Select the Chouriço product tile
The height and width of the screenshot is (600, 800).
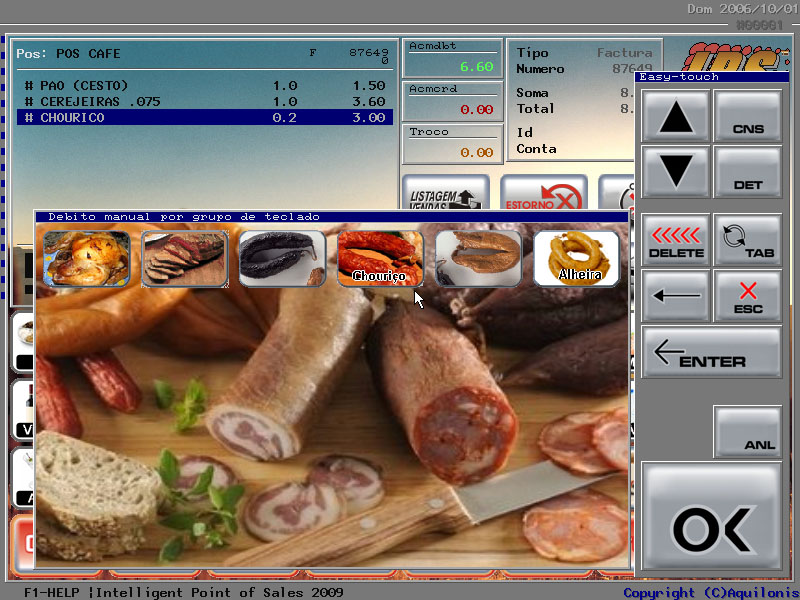pos(380,259)
